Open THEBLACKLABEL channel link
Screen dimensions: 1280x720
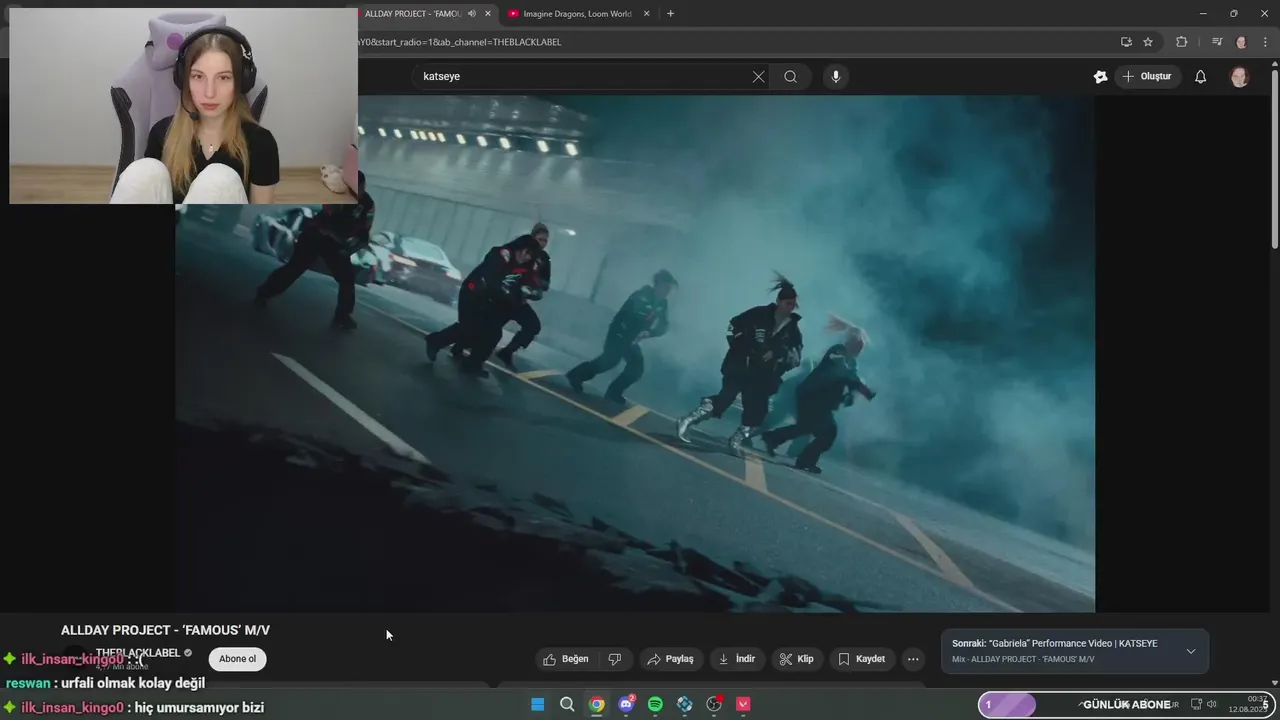(x=138, y=653)
